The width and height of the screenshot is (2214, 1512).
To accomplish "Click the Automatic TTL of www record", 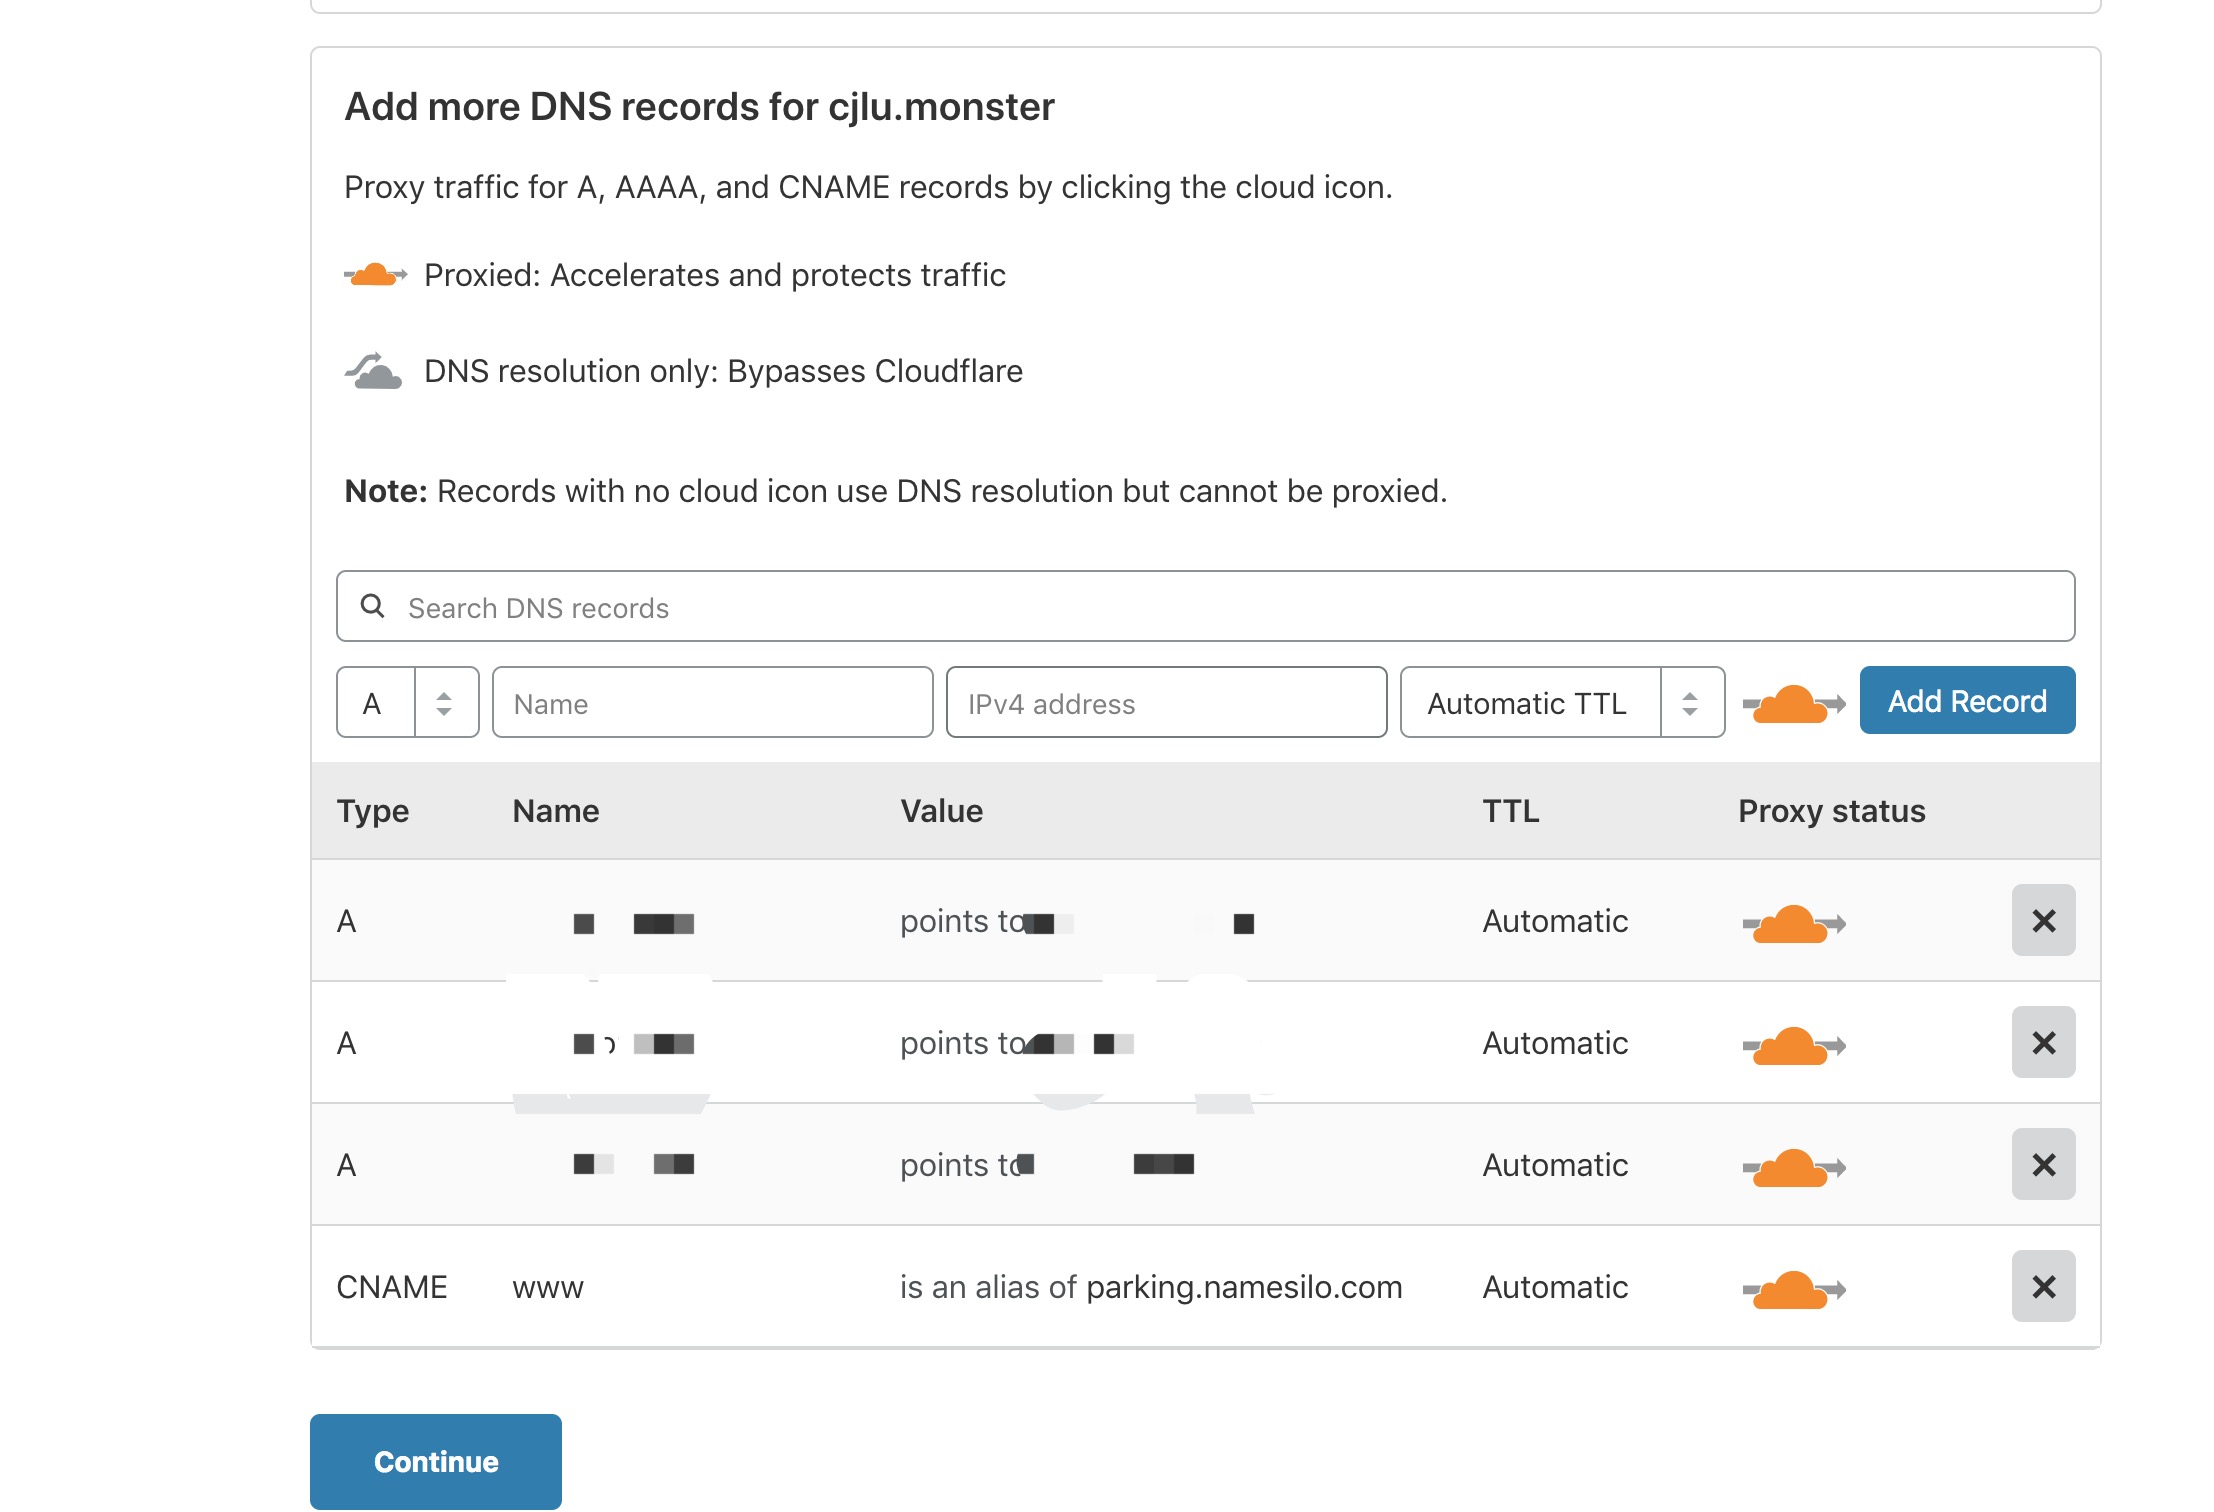I will [x=1555, y=1287].
